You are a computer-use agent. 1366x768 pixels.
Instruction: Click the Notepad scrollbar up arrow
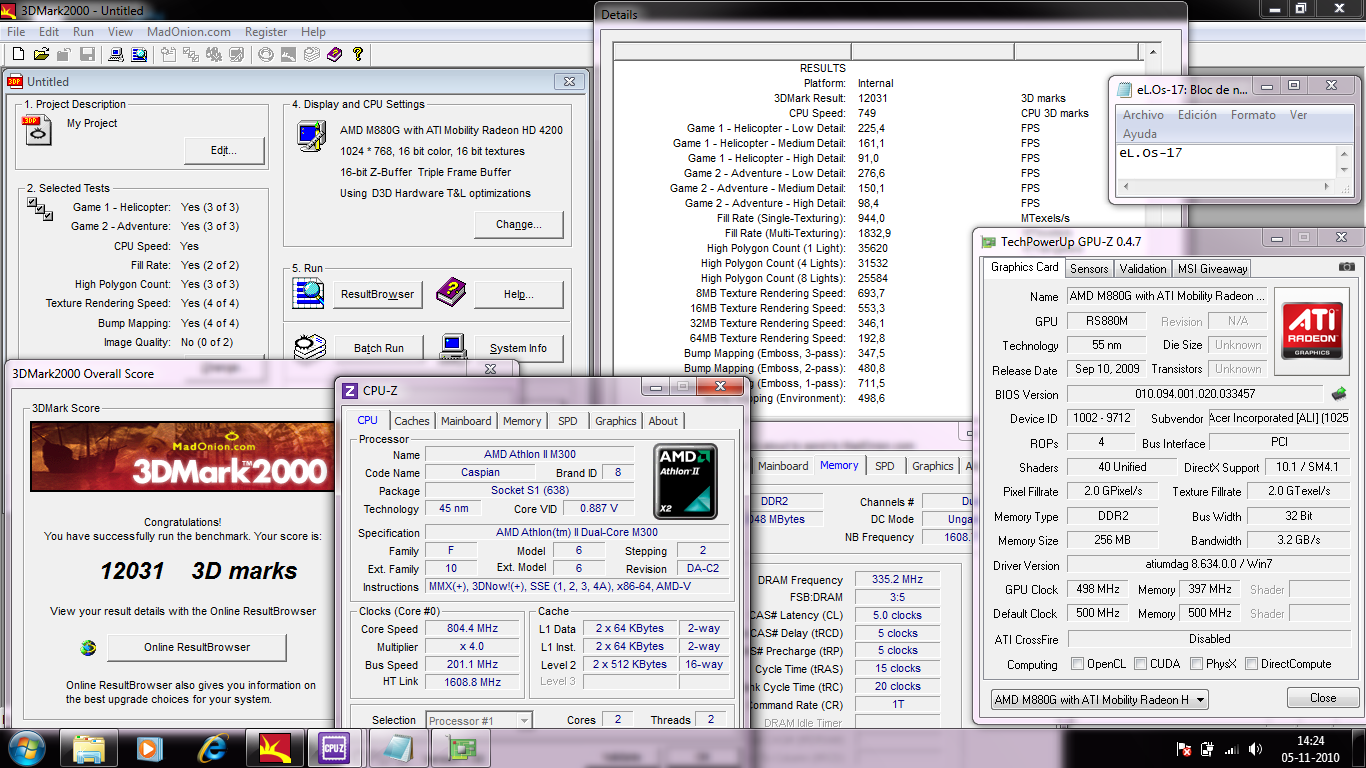[1345, 154]
